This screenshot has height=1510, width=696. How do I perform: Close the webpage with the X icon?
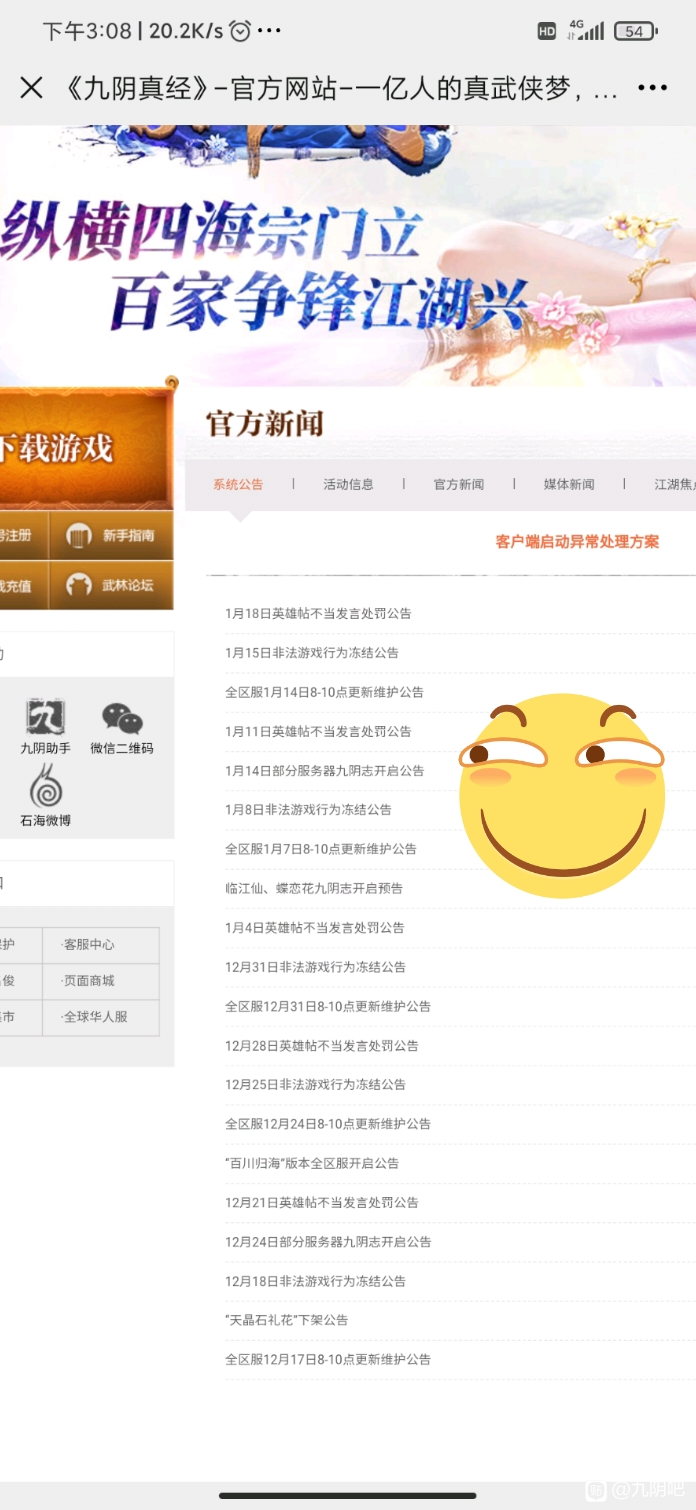pyautogui.click(x=32, y=88)
